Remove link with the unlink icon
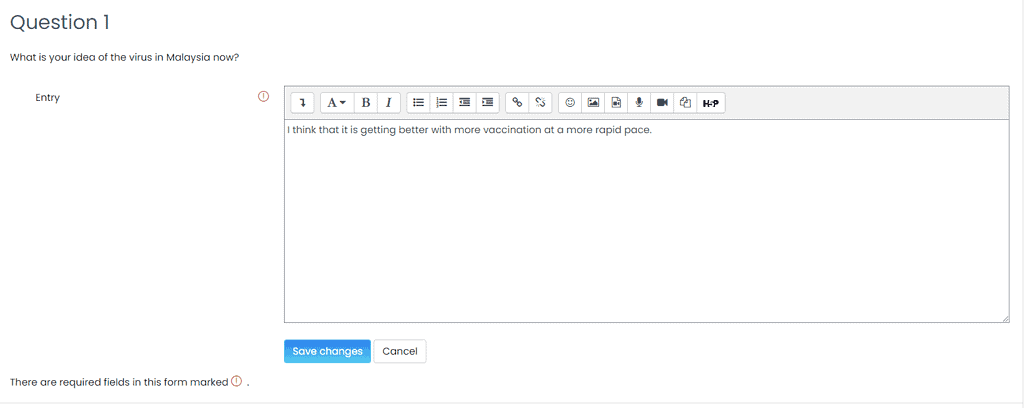This screenshot has width=1024, height=408. (540, 102)
